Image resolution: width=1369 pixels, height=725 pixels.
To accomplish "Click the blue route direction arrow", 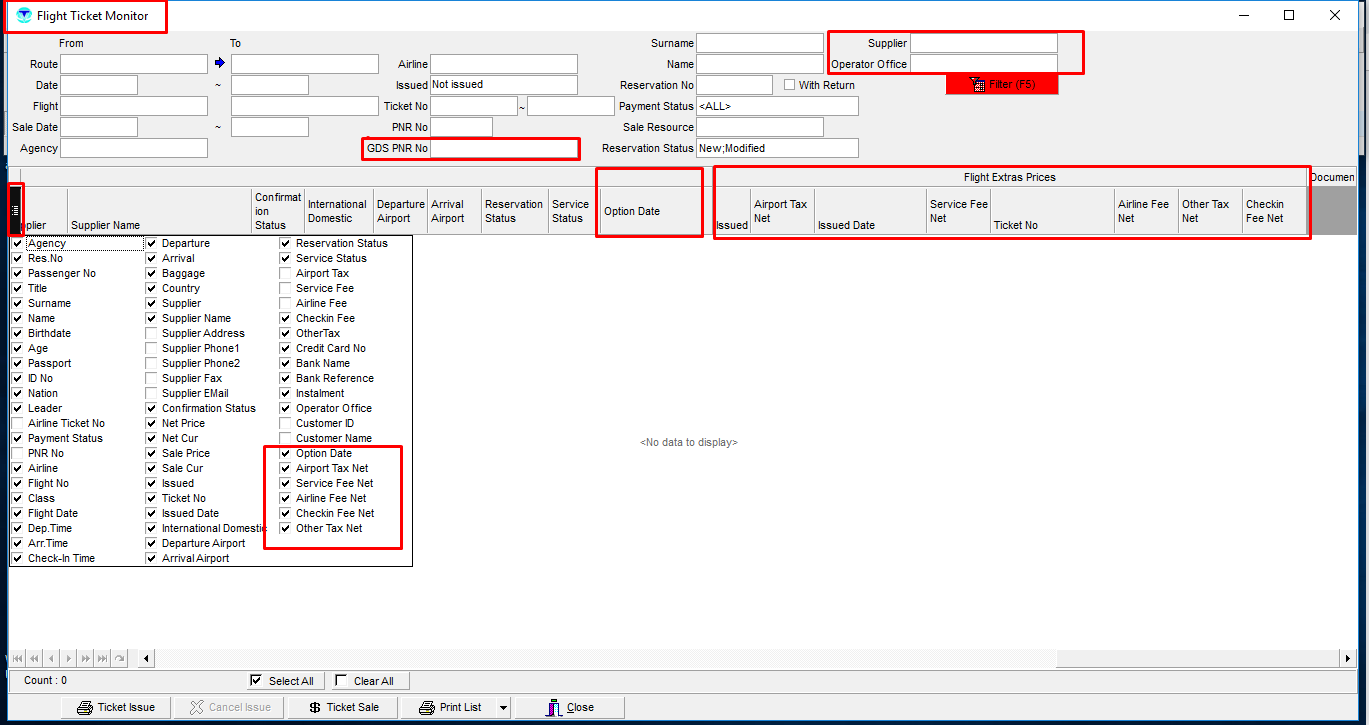I will [x=220, y=64].
